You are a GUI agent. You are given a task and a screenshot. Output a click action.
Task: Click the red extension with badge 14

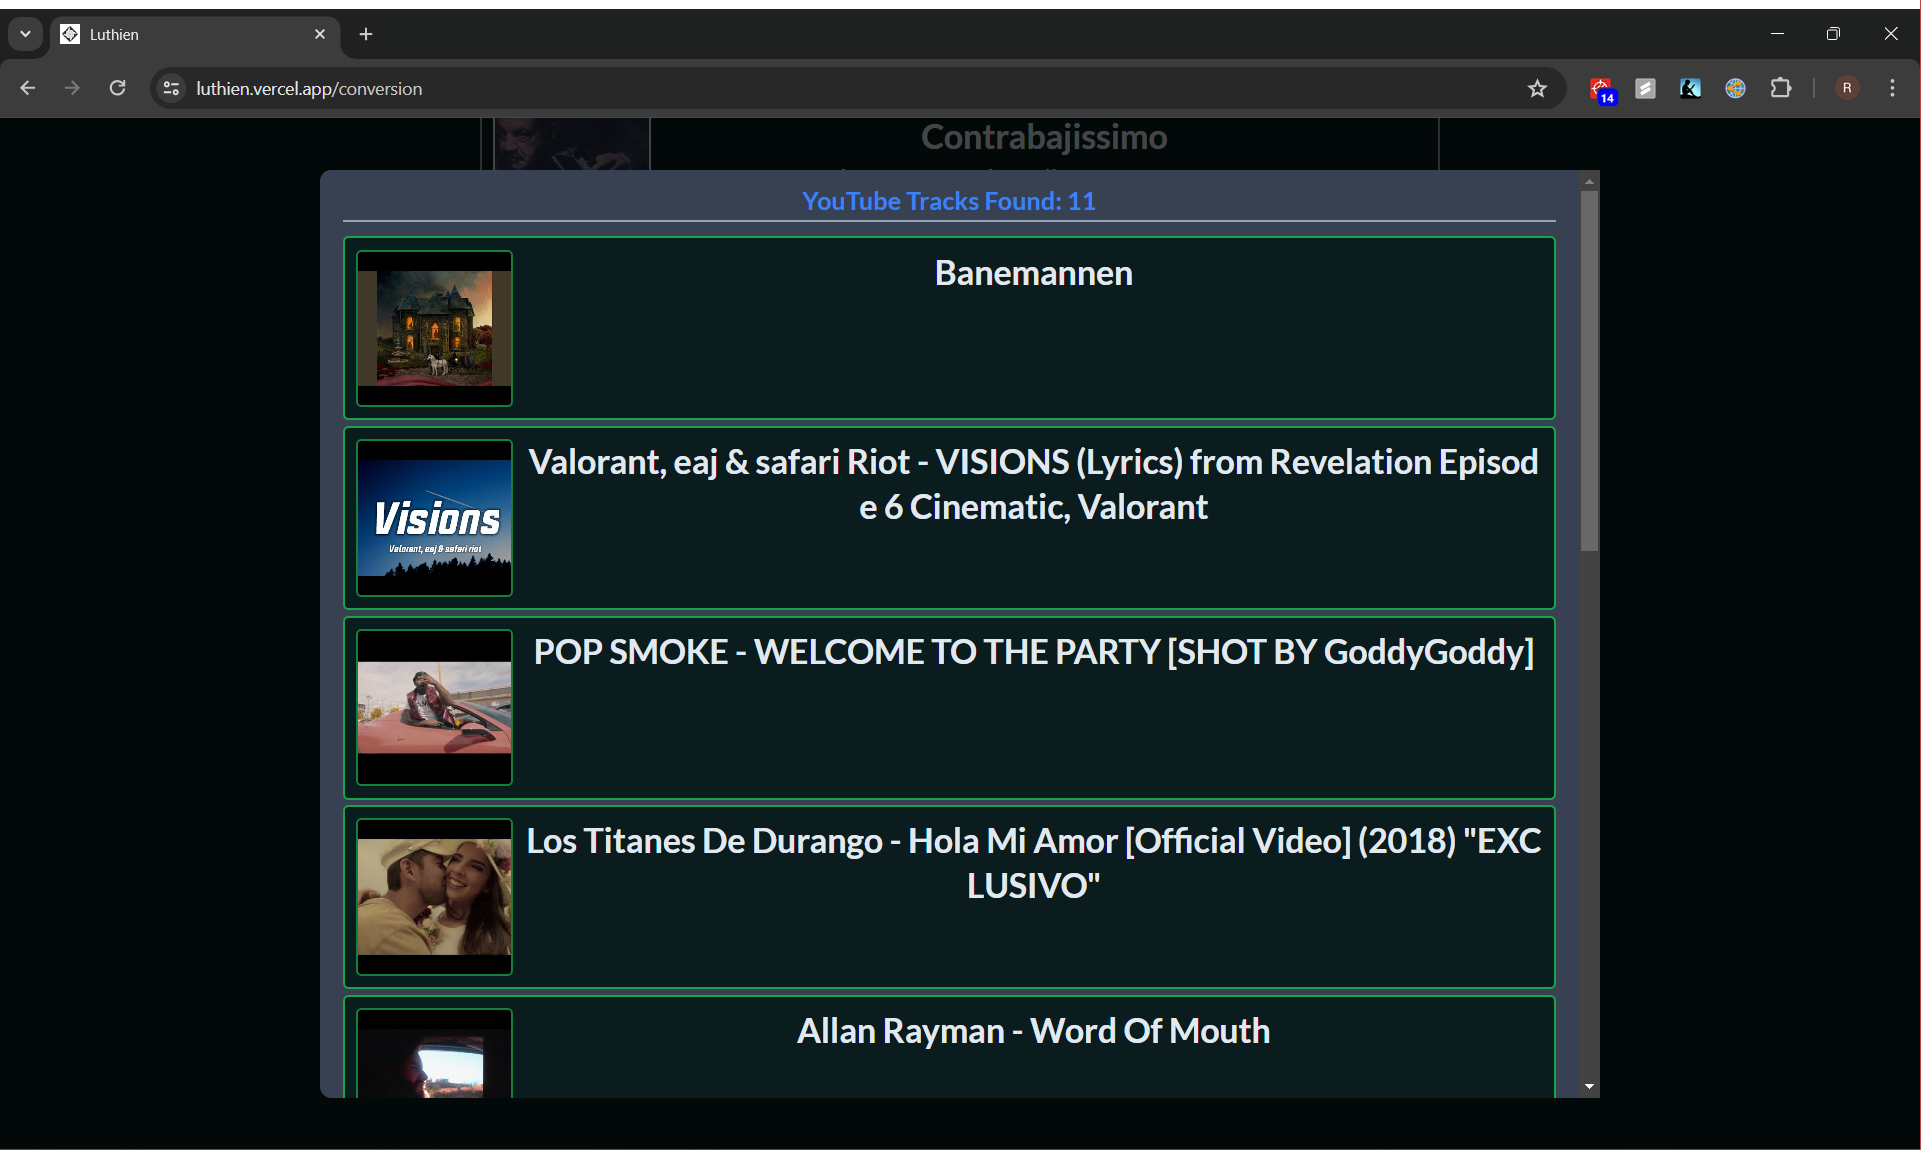pos(1602,89)
